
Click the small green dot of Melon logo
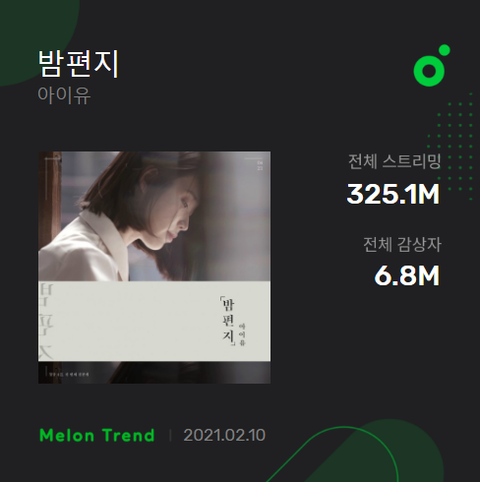(444, 50)
